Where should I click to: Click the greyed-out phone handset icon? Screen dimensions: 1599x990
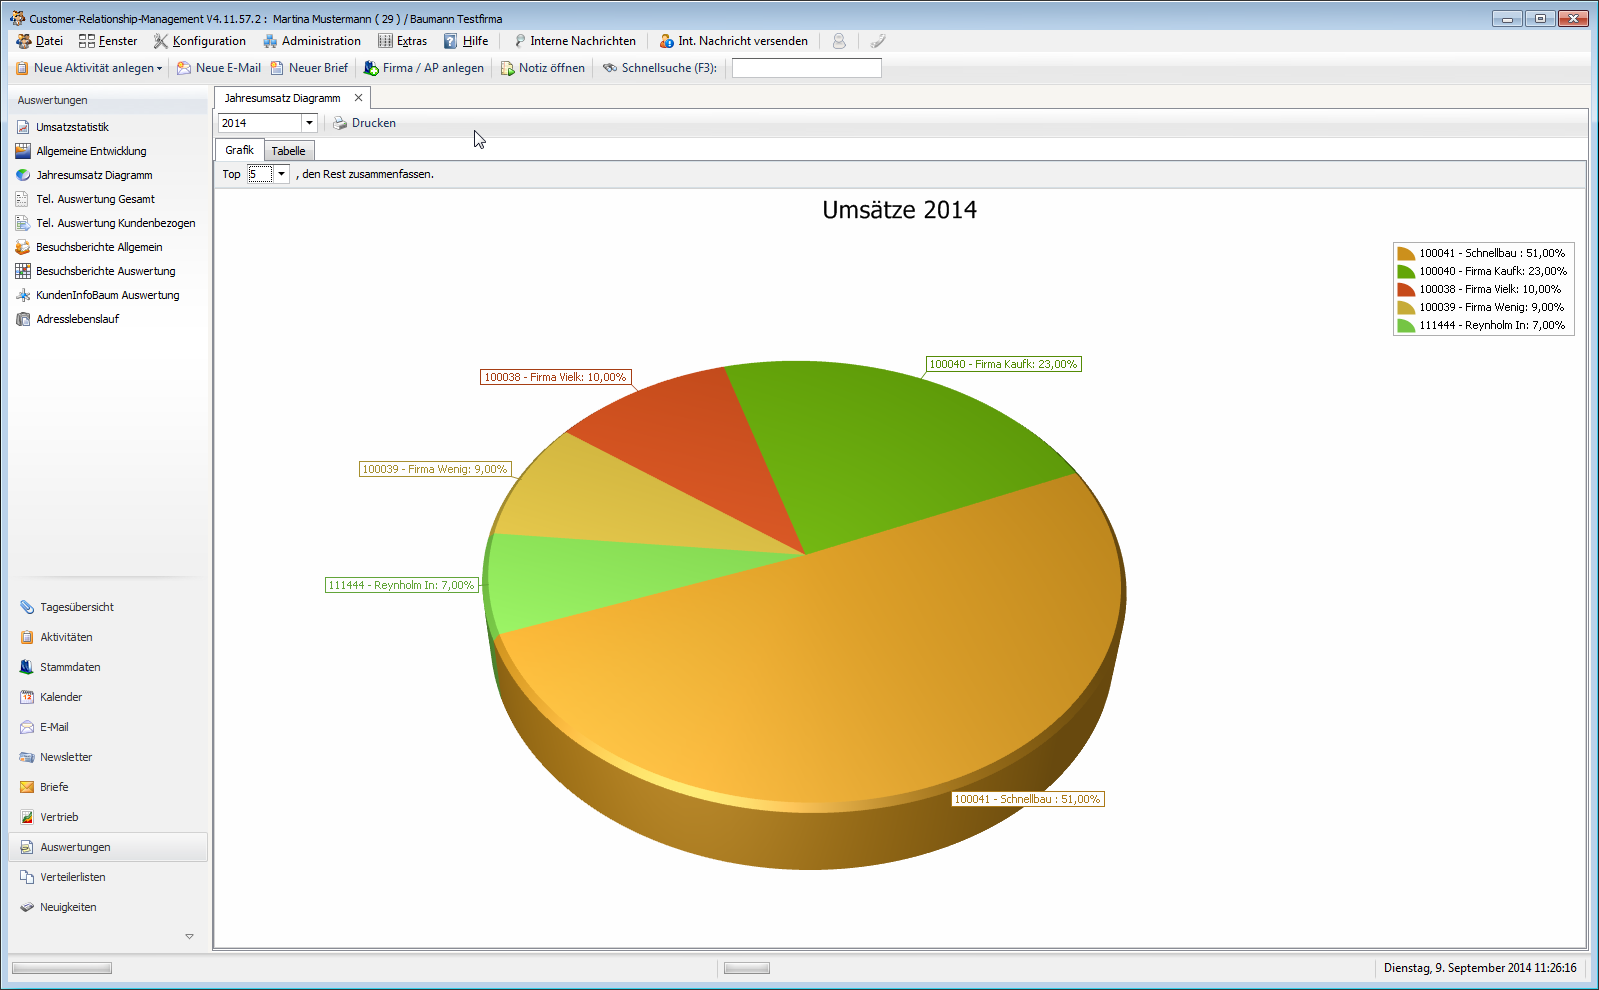878,41
